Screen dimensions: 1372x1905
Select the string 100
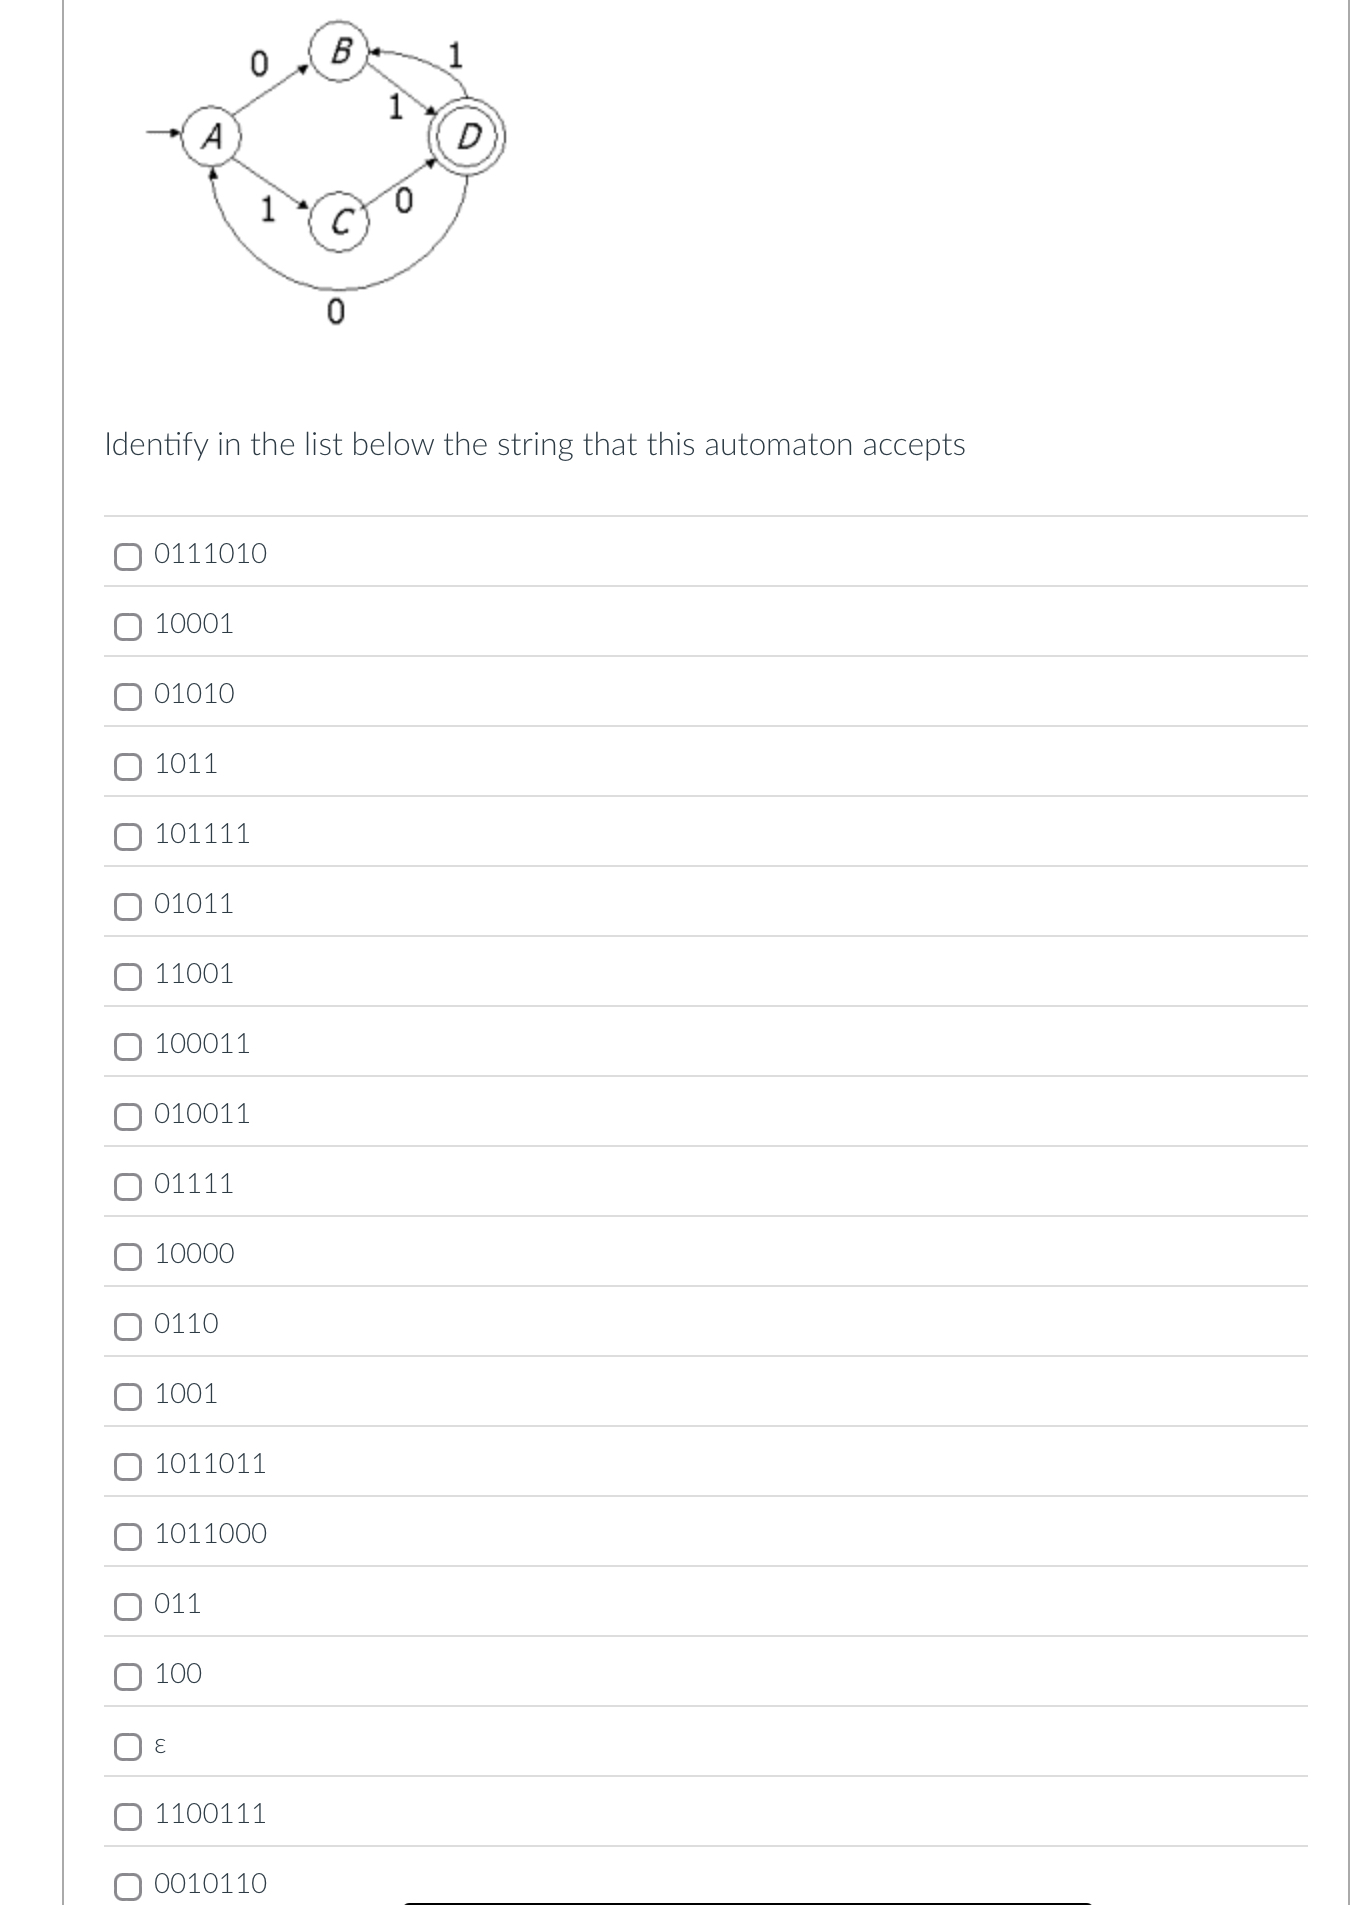coord(126,1675)
